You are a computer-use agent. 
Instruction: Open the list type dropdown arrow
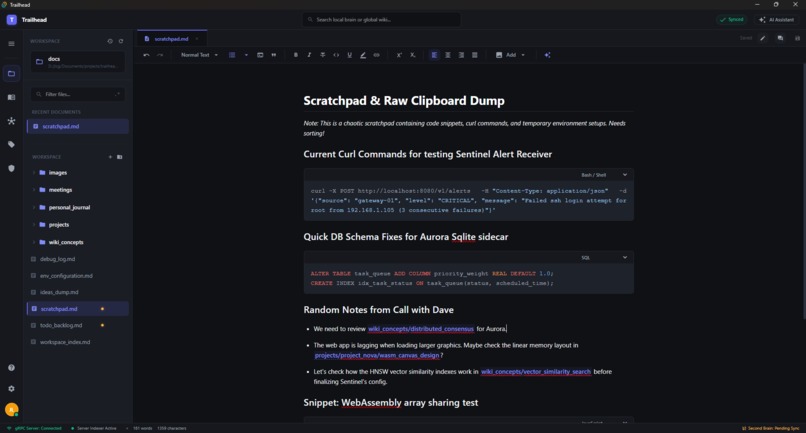pyautogui.click(x=246, y=55)
